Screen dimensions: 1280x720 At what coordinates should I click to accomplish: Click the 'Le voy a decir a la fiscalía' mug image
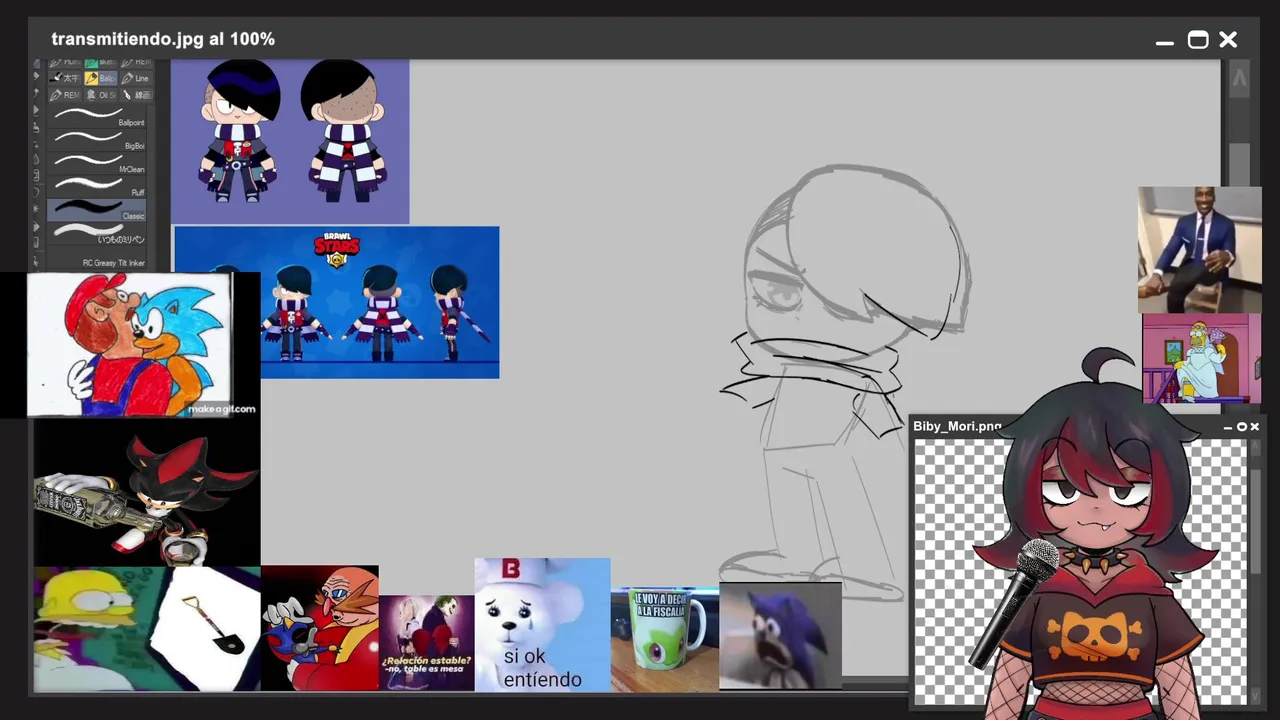point(664,639)
